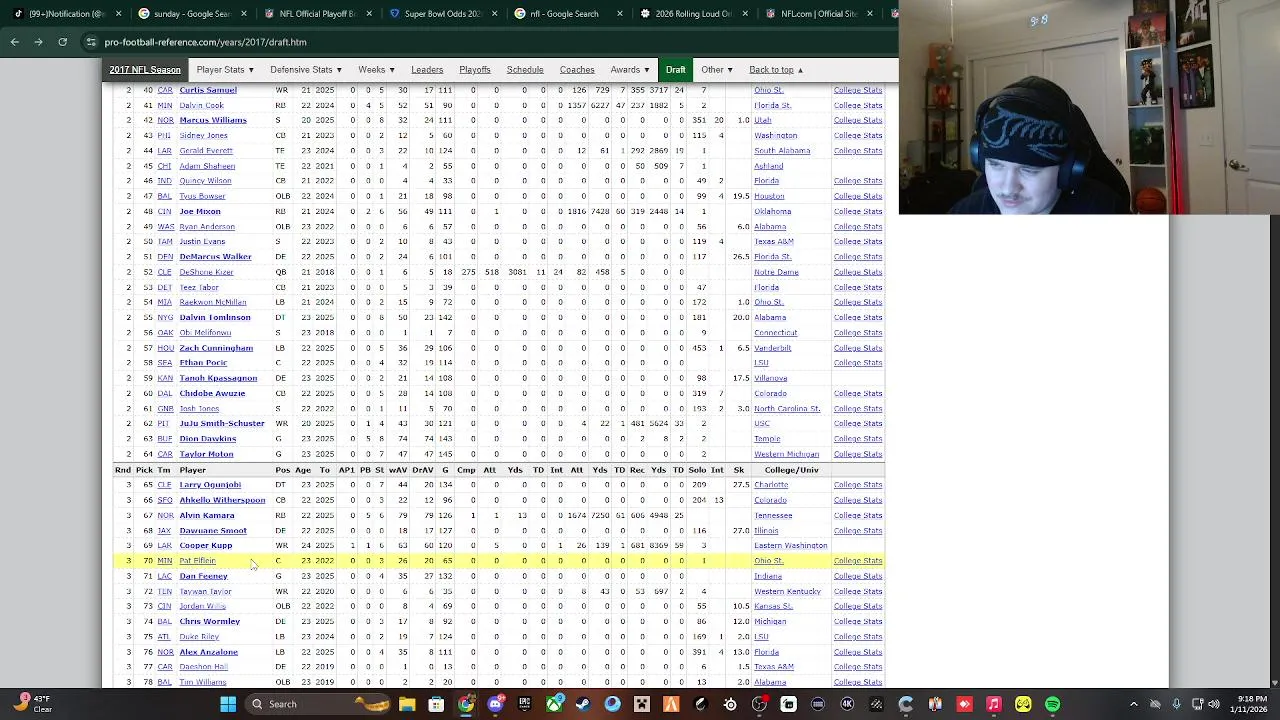Go back to the previous browser page
The image size is (1280, 720).
pyautogui.click(x=14, y=42)
